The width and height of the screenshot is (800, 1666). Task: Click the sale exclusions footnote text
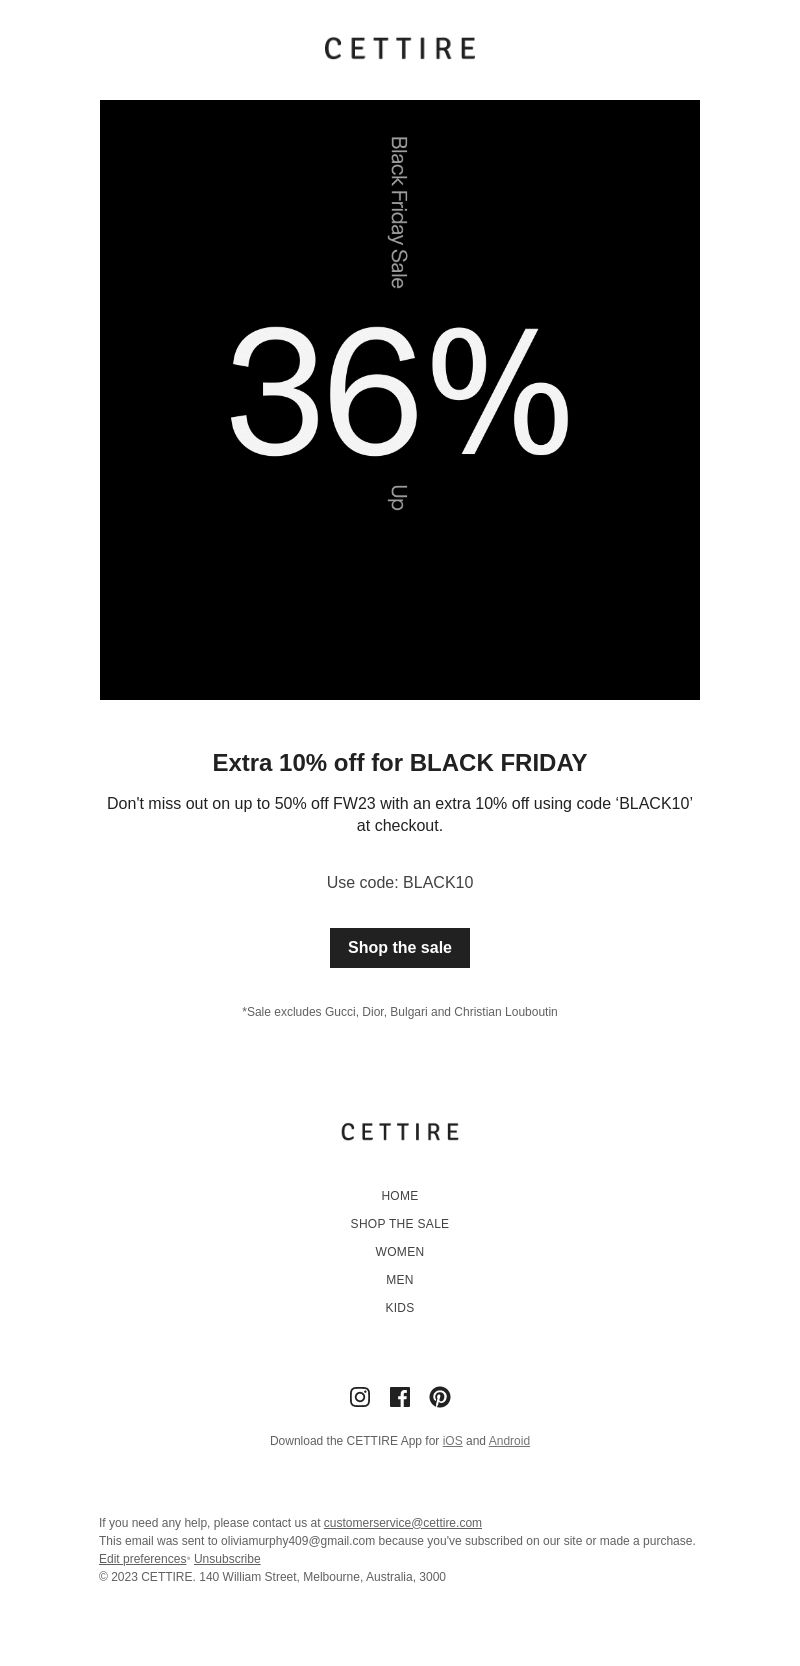(x=400, y=1012)
